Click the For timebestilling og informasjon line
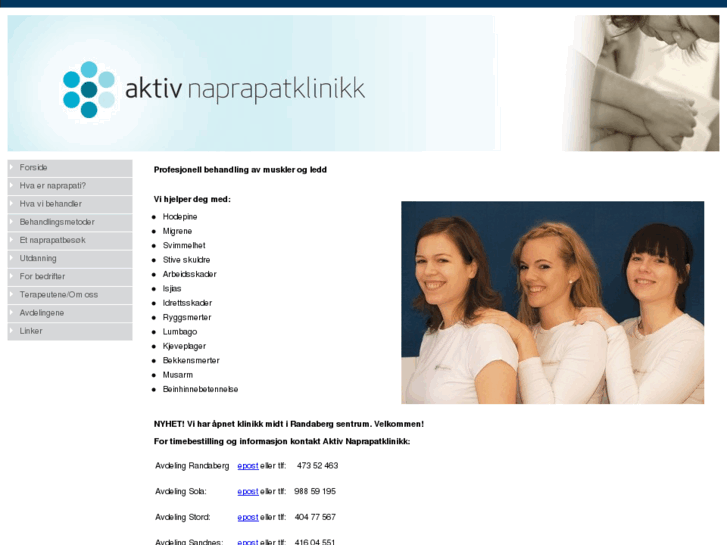 [282, 442]
